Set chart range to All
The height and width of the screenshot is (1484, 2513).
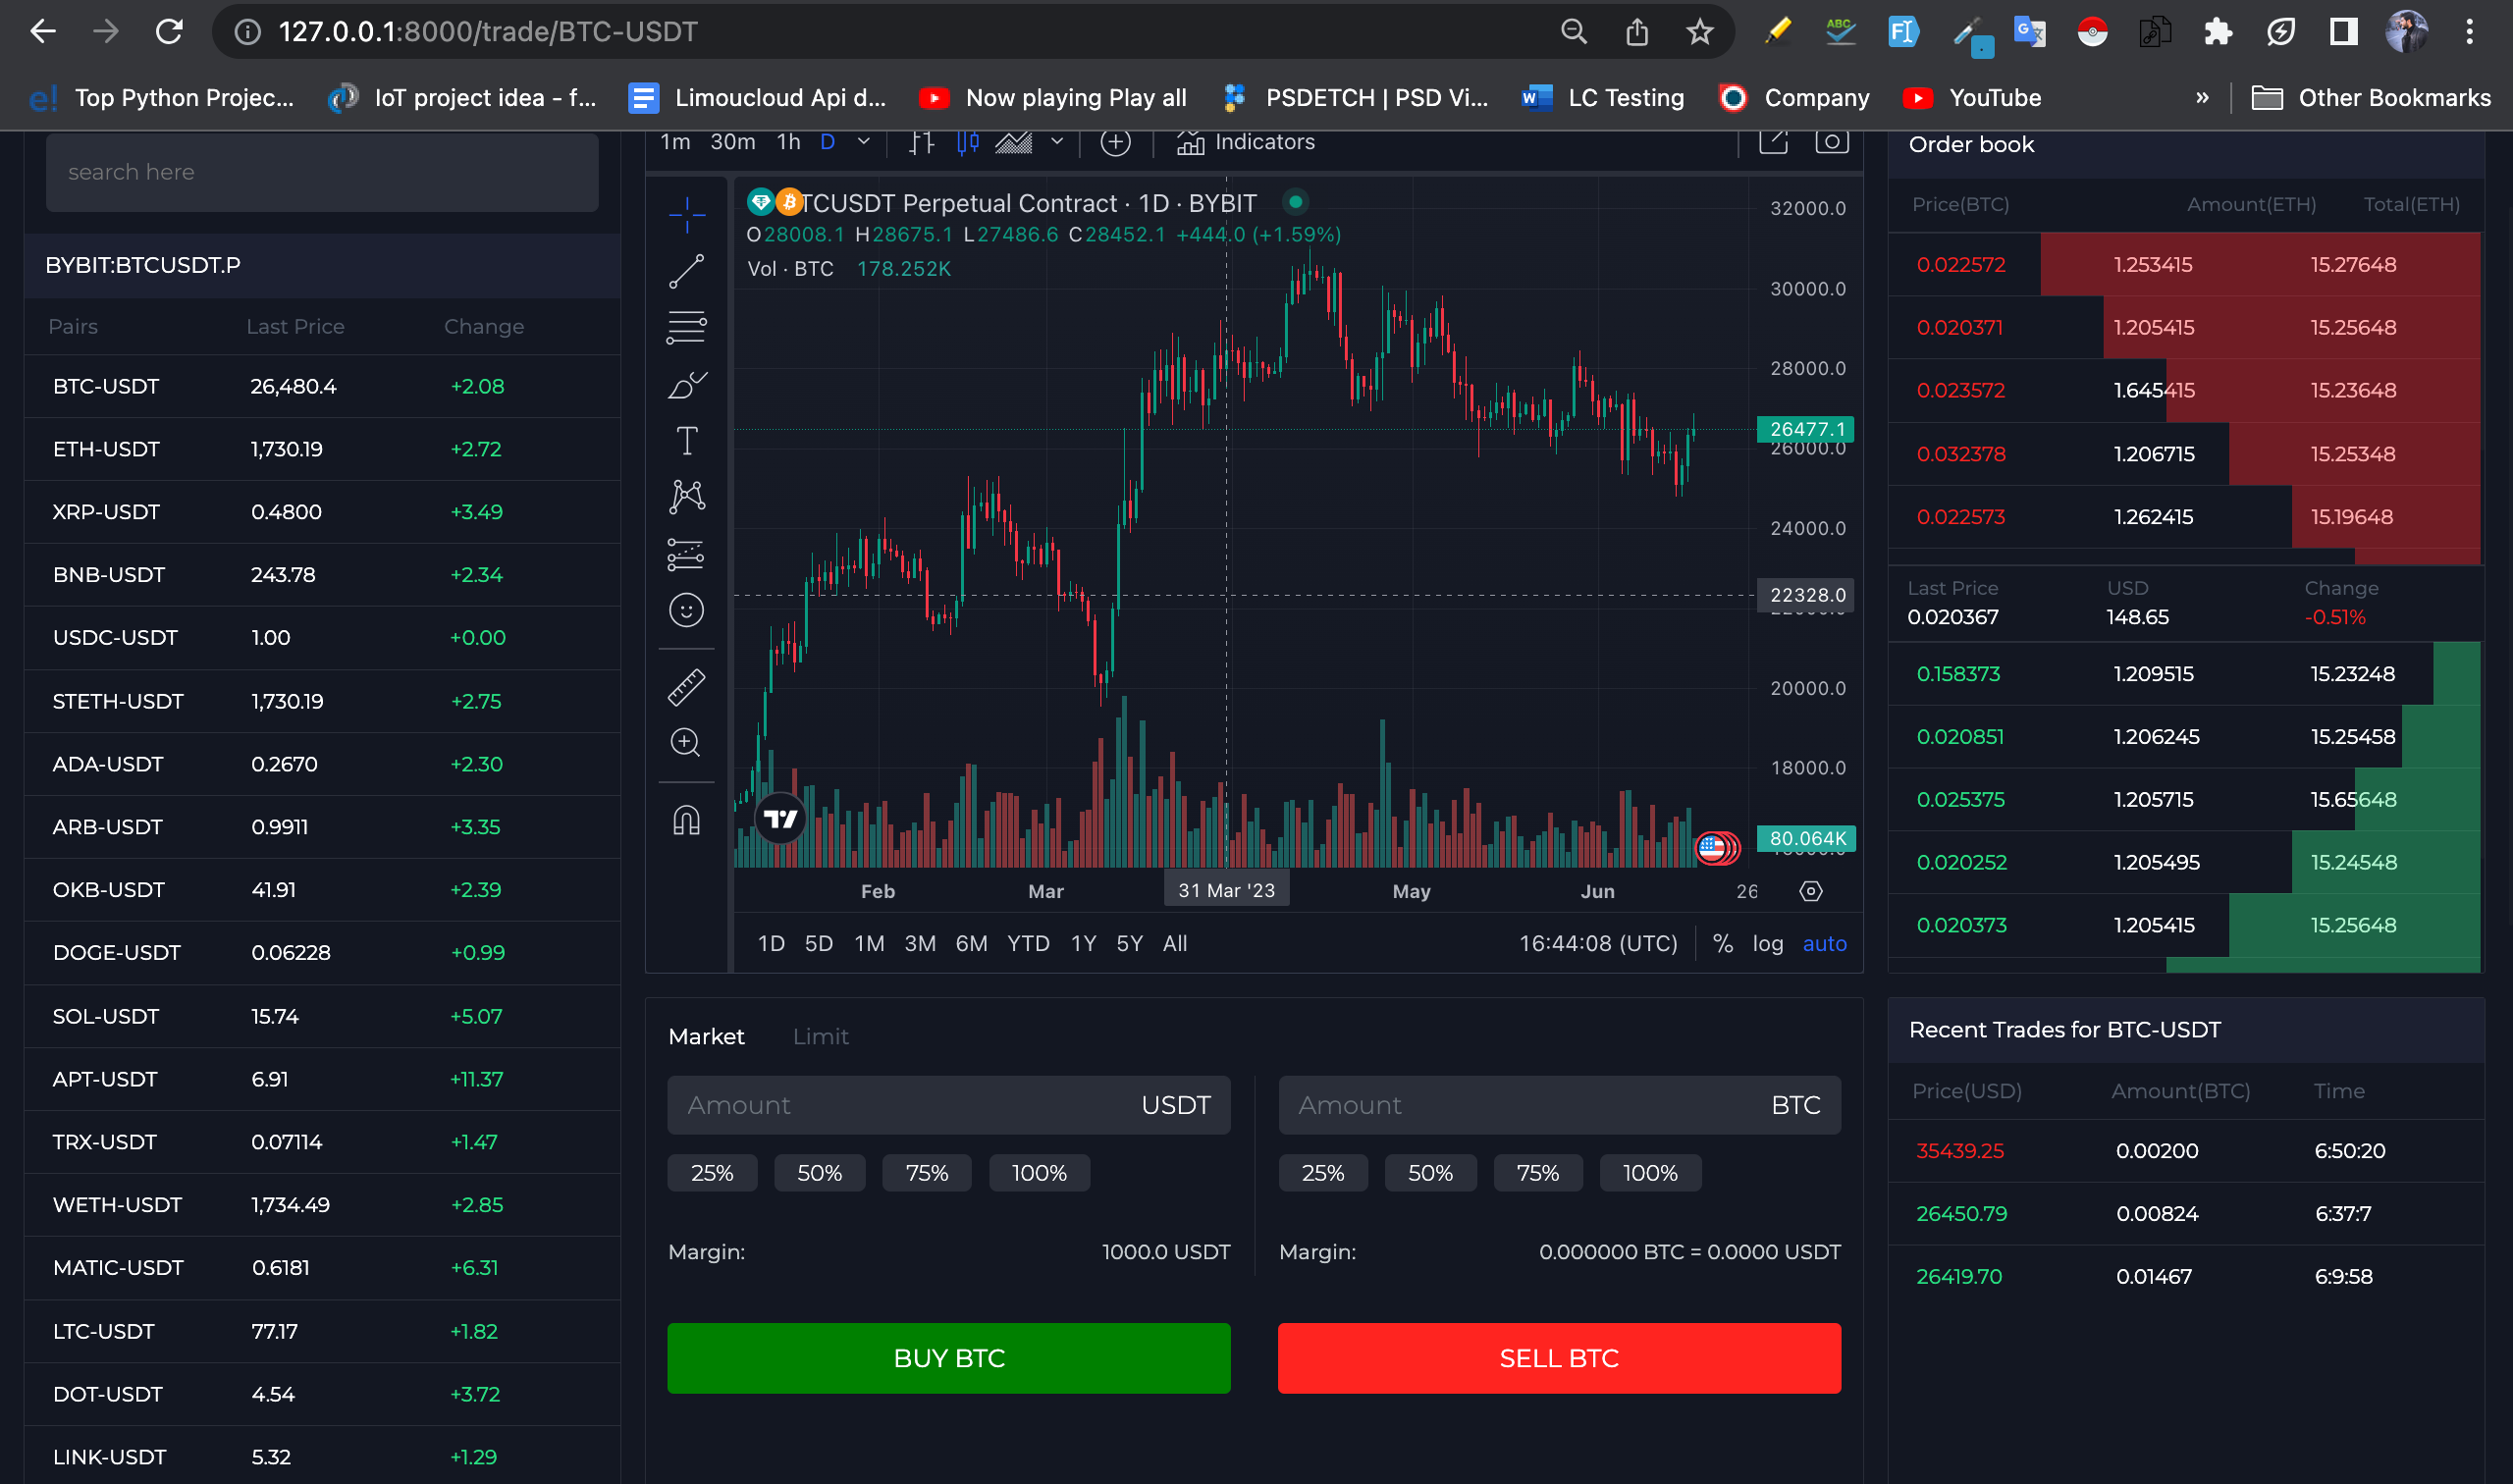[1175, 943]
